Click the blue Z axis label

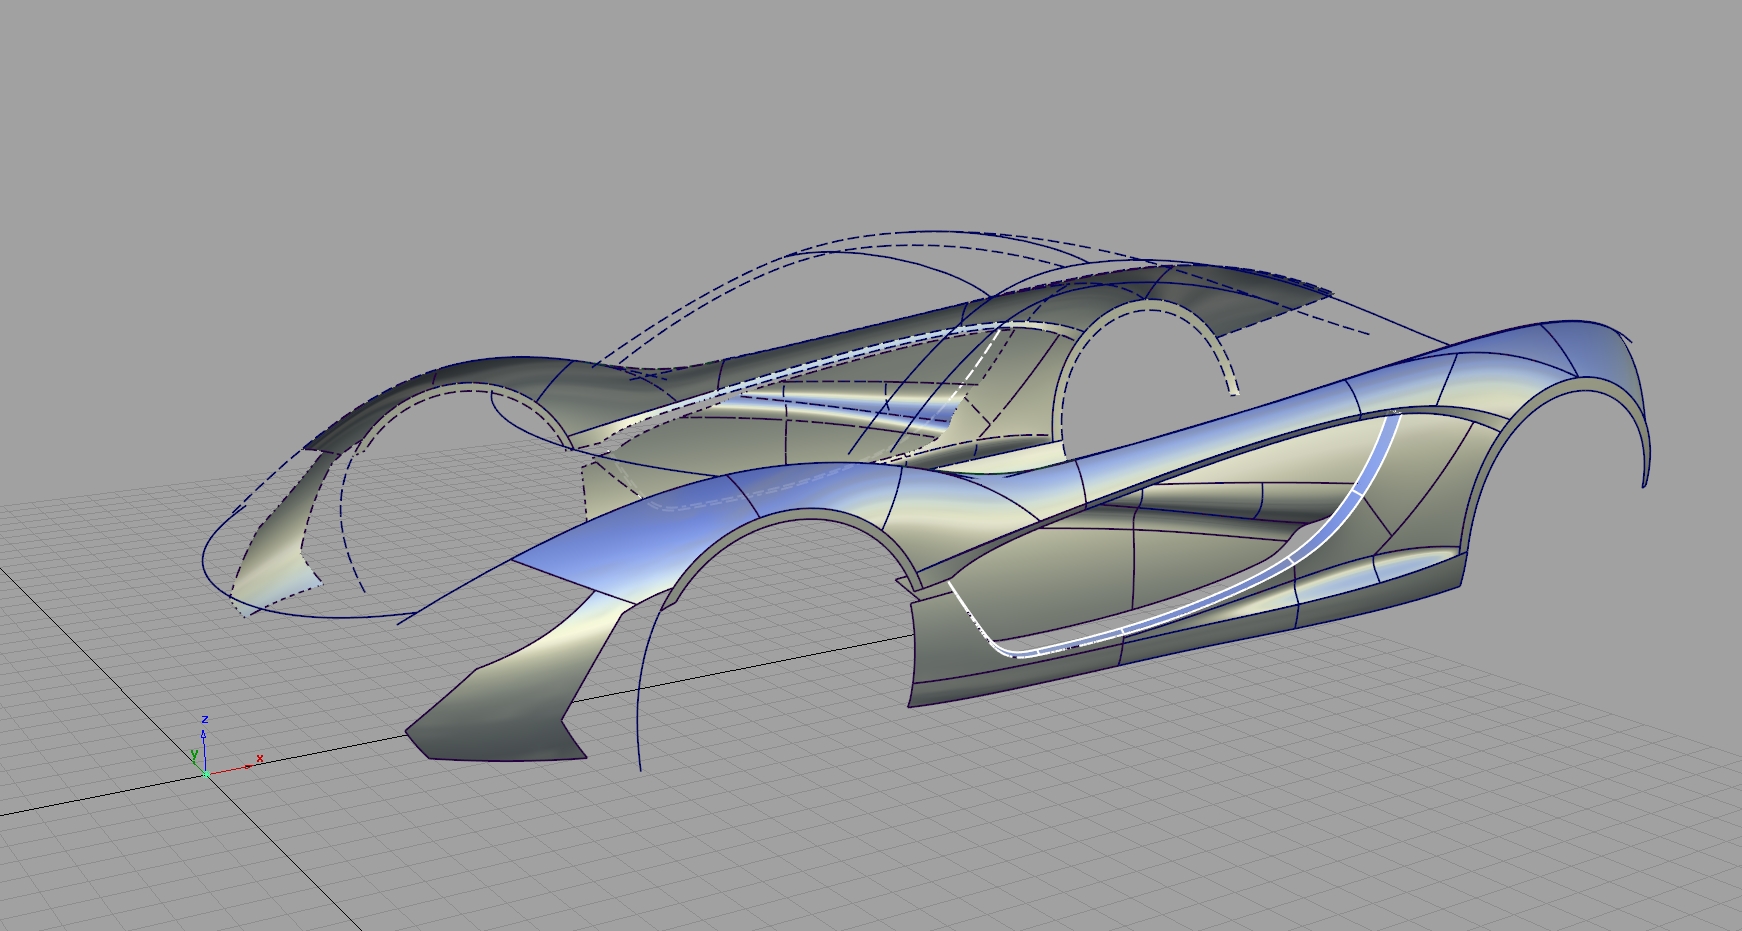pyautogui.click(x=205, y=719)
